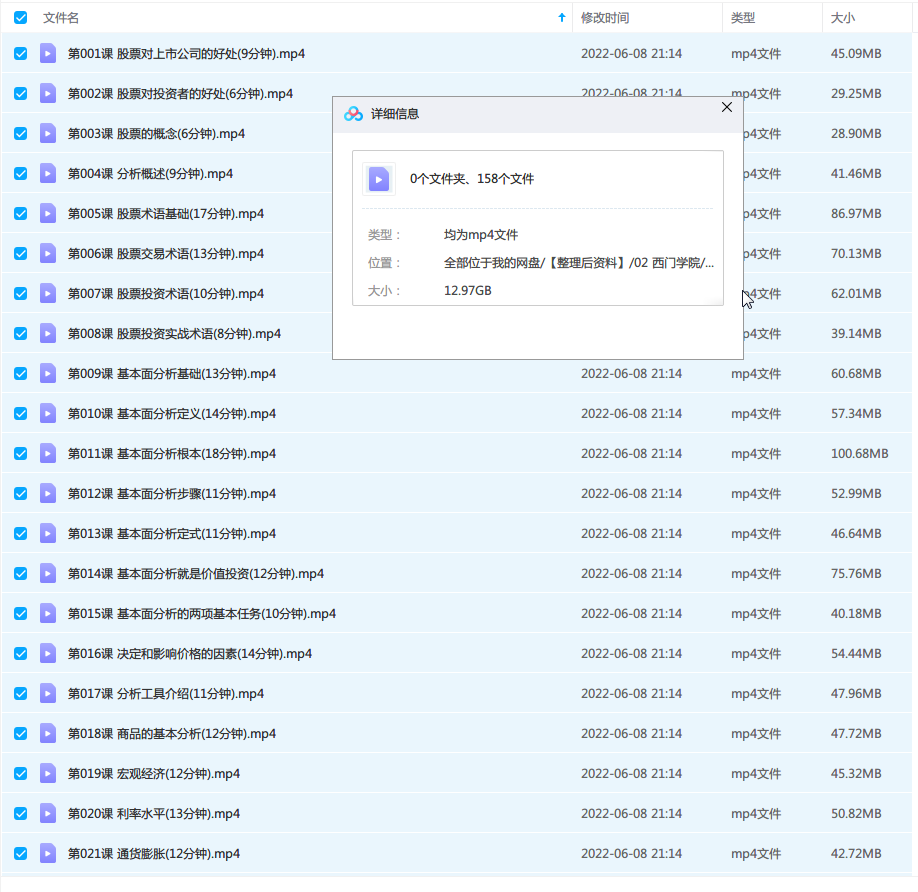Click the mp4 thumbnail icon inside the details dialog
This screenshot has height=892, width=918.
[379, 178]
